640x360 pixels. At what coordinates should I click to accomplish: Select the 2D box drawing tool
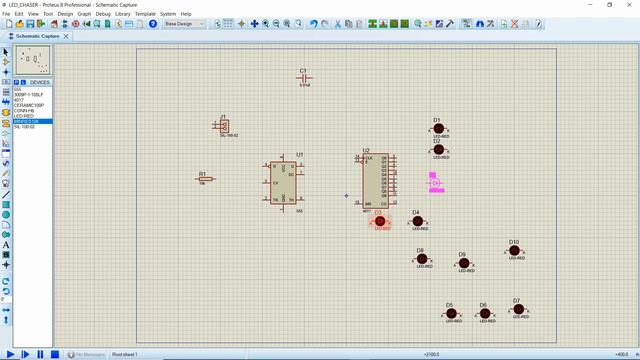tap(6, 204)
